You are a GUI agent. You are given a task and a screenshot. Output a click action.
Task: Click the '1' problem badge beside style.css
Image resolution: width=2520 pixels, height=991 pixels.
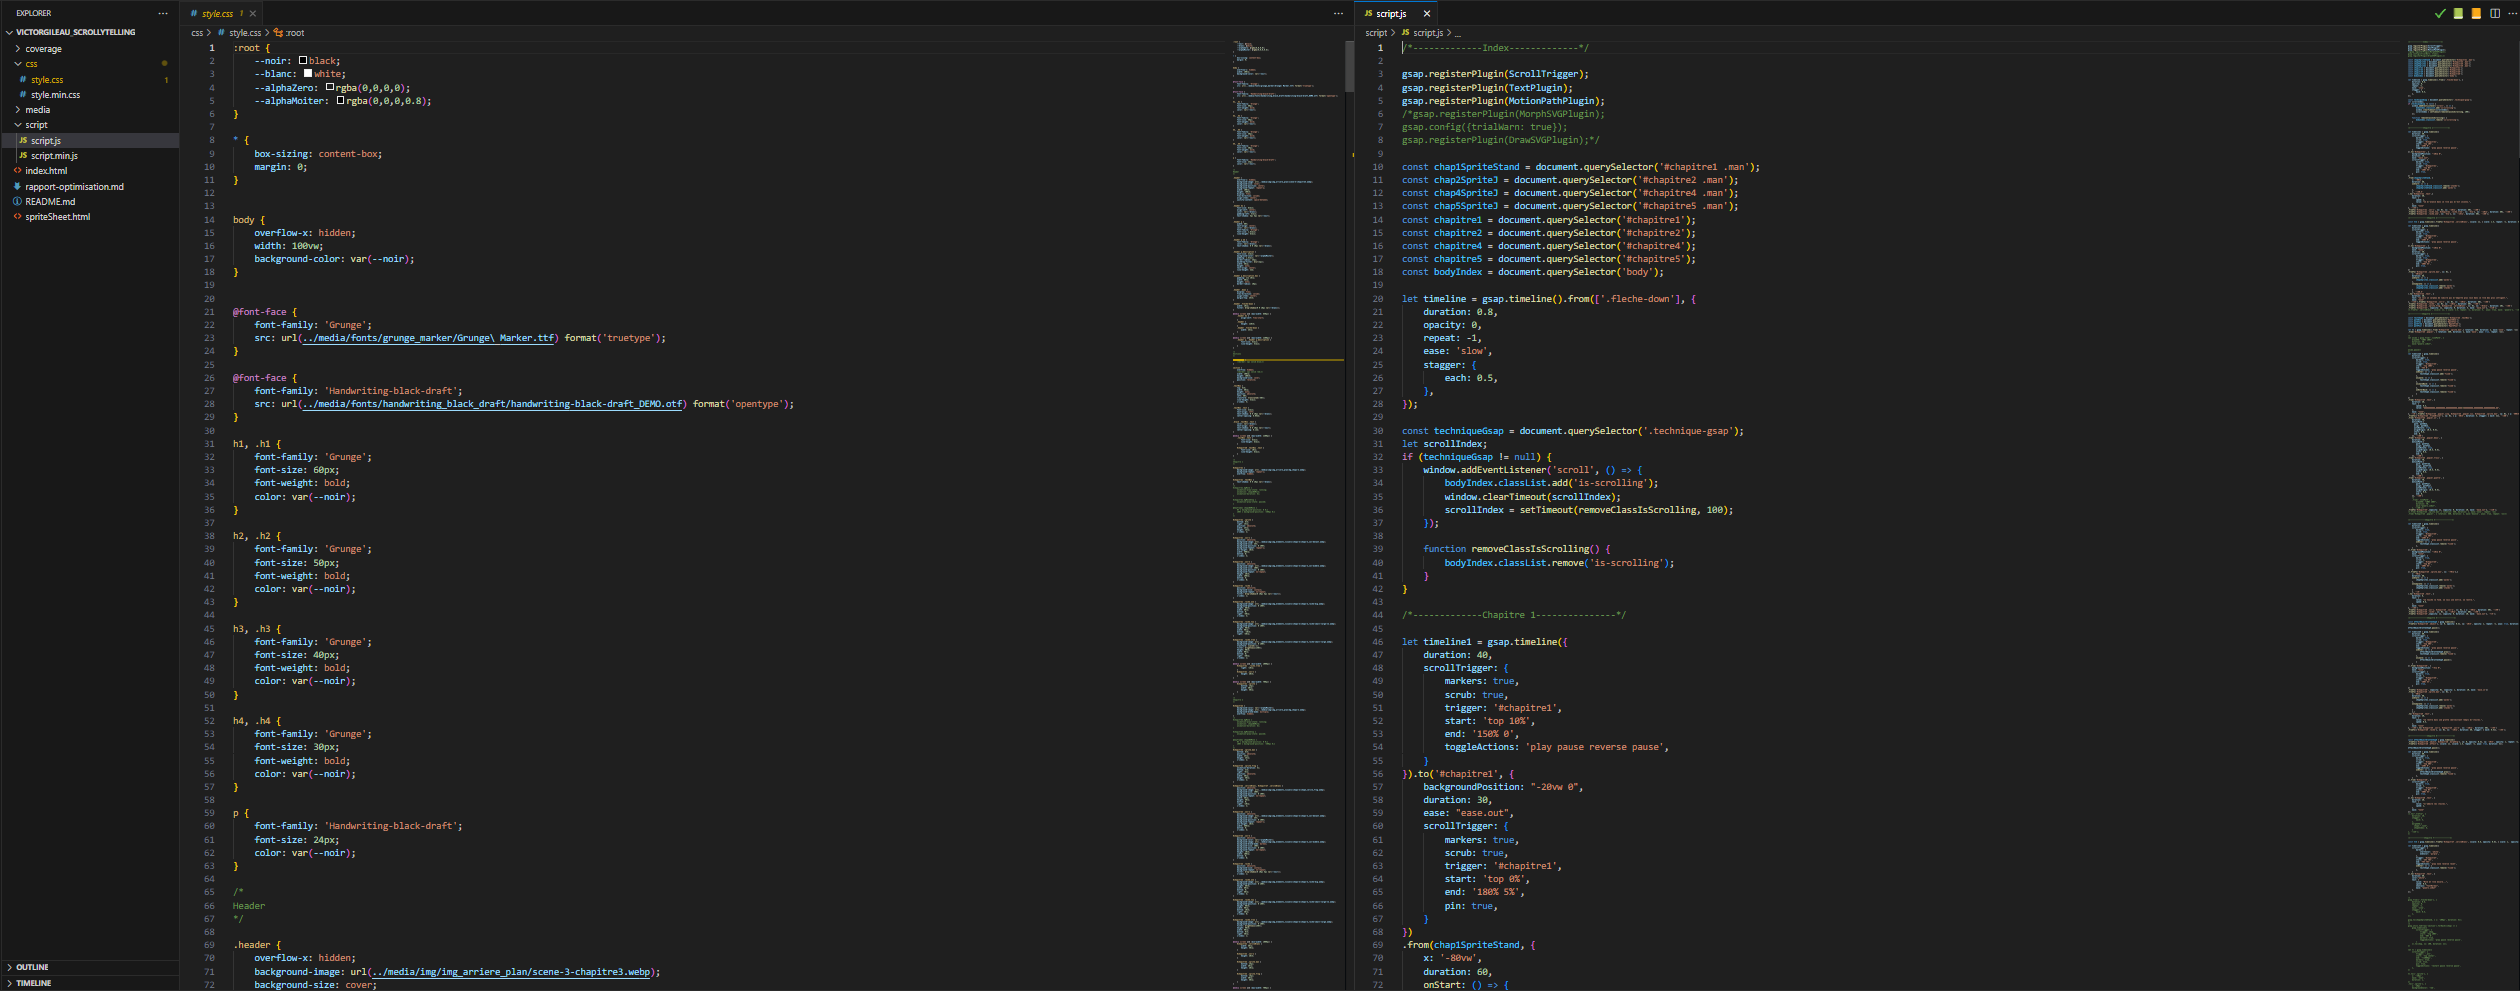[x=166, y=80]
